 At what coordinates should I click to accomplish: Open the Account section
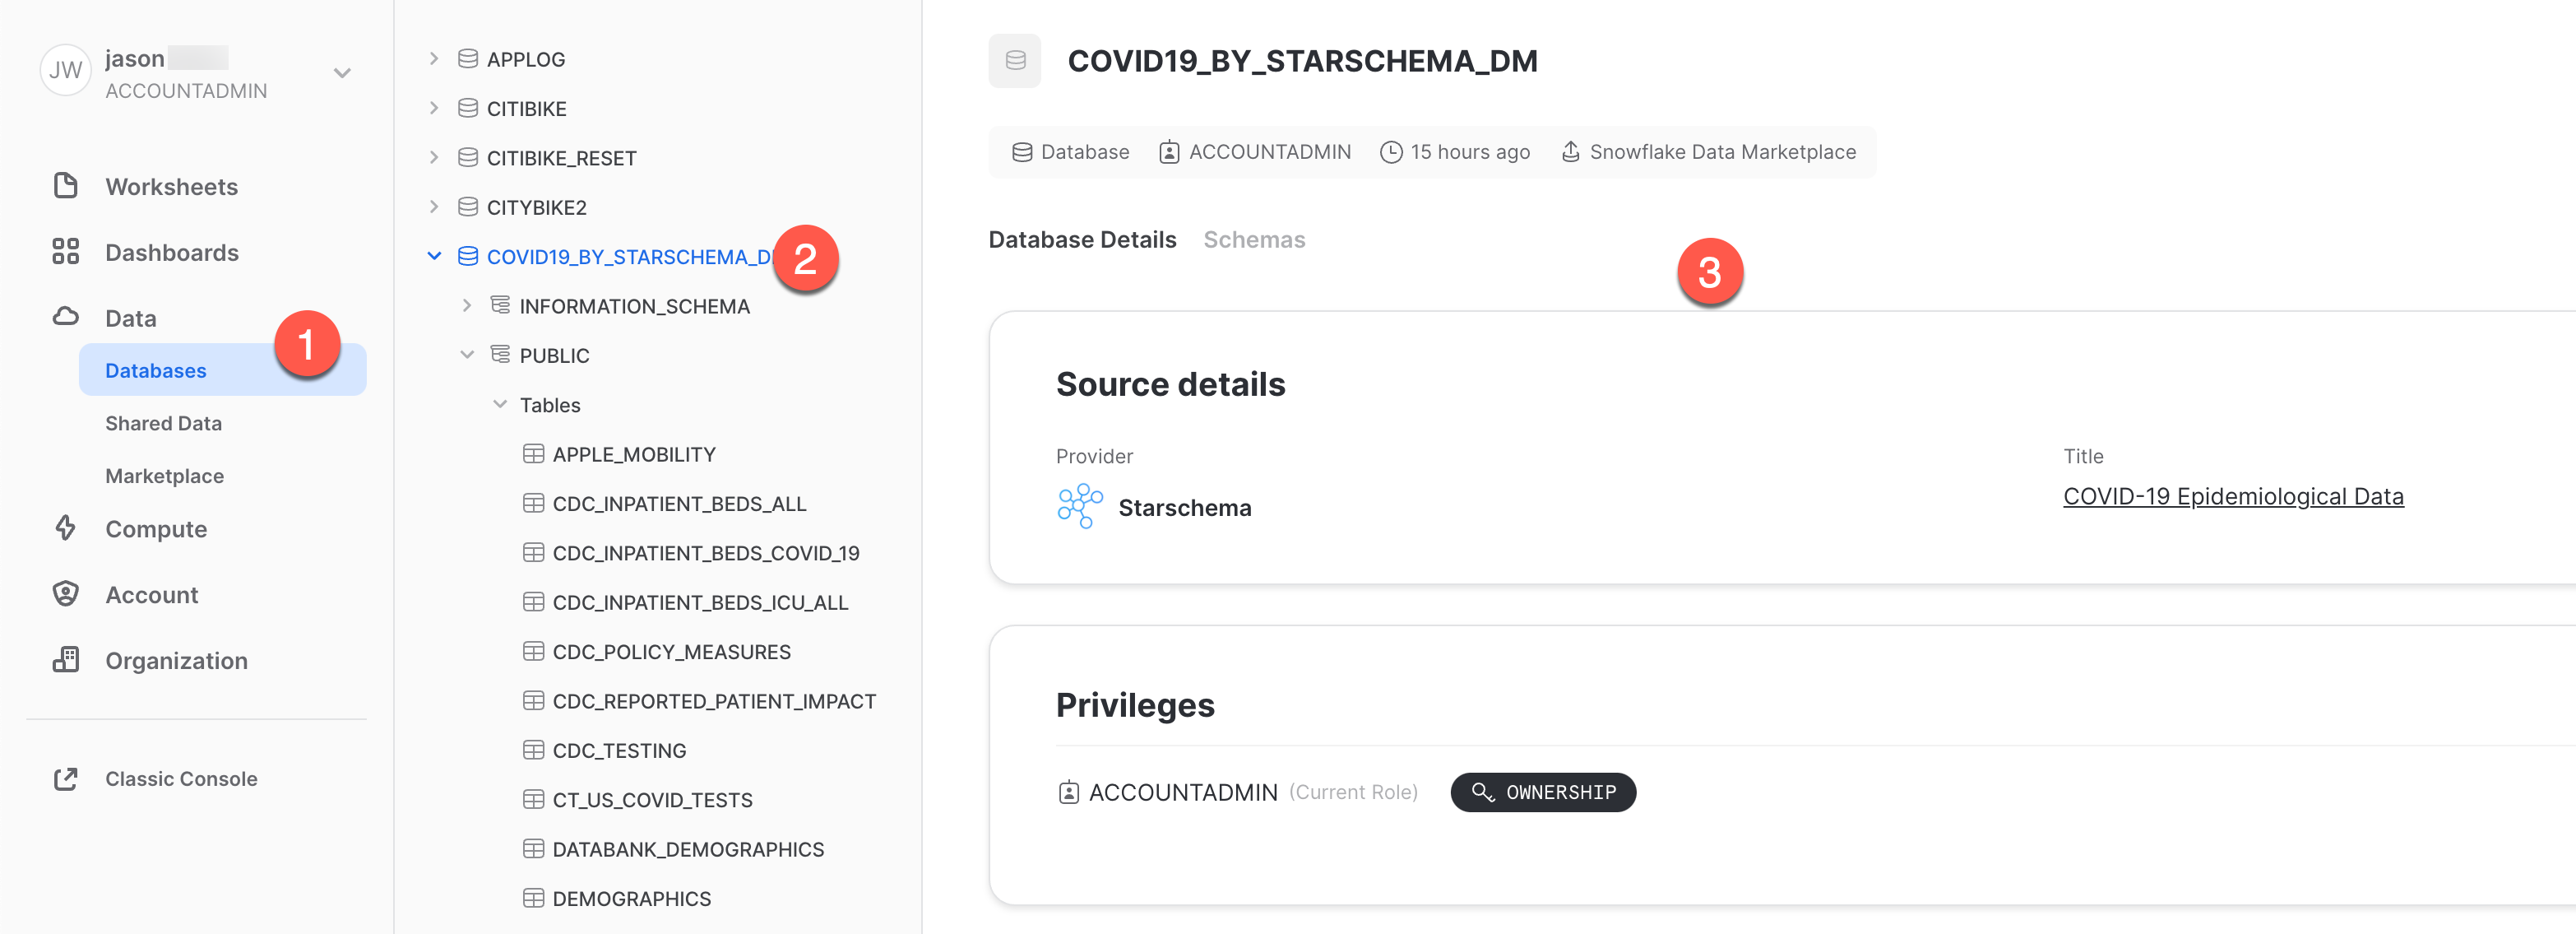pos(151,594)
